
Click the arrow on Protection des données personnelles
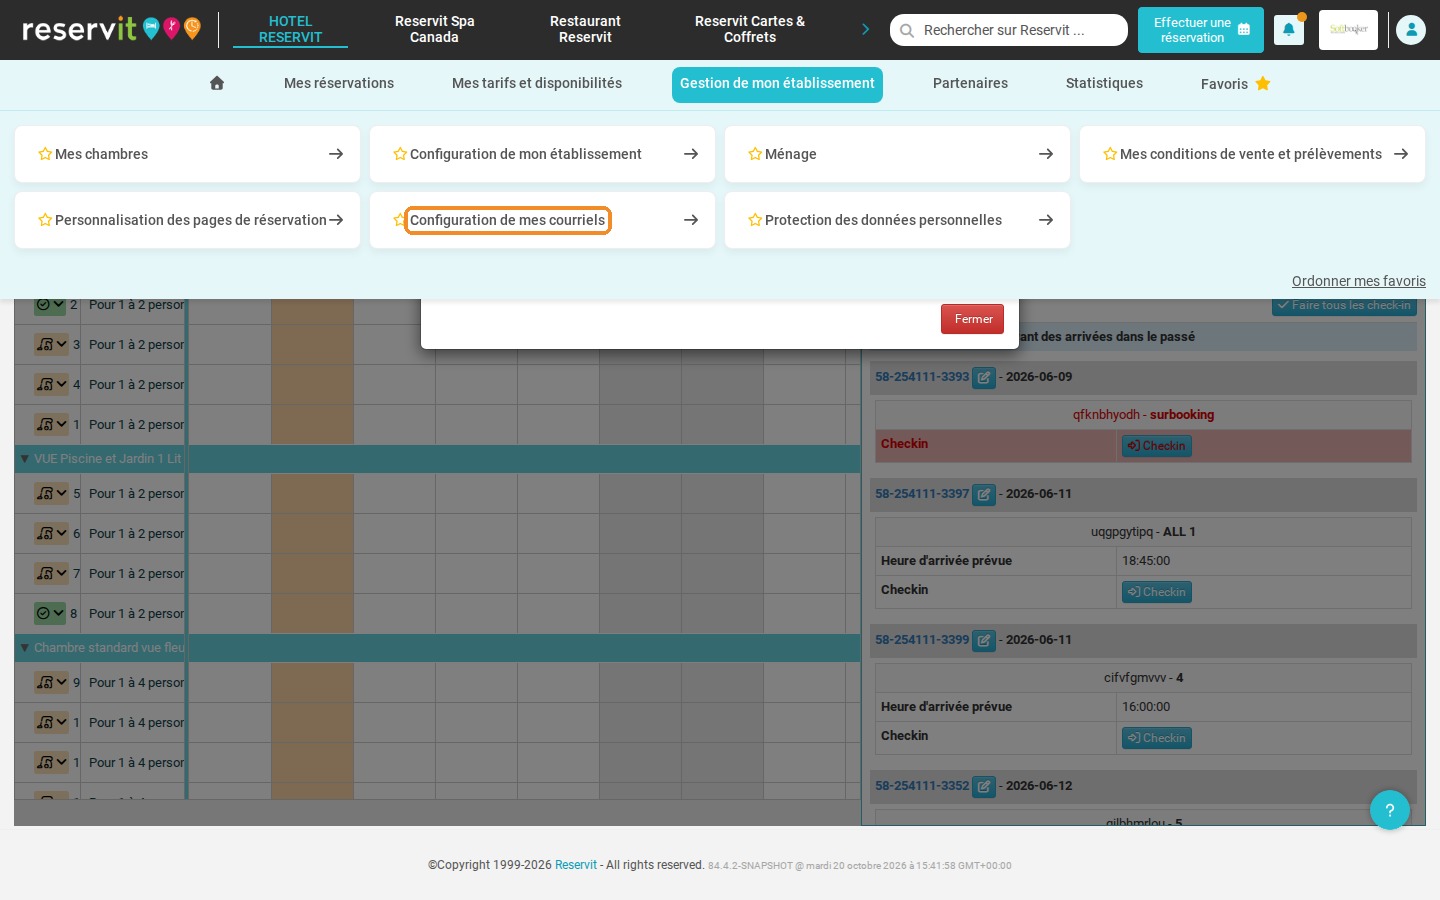[1046, 220]
